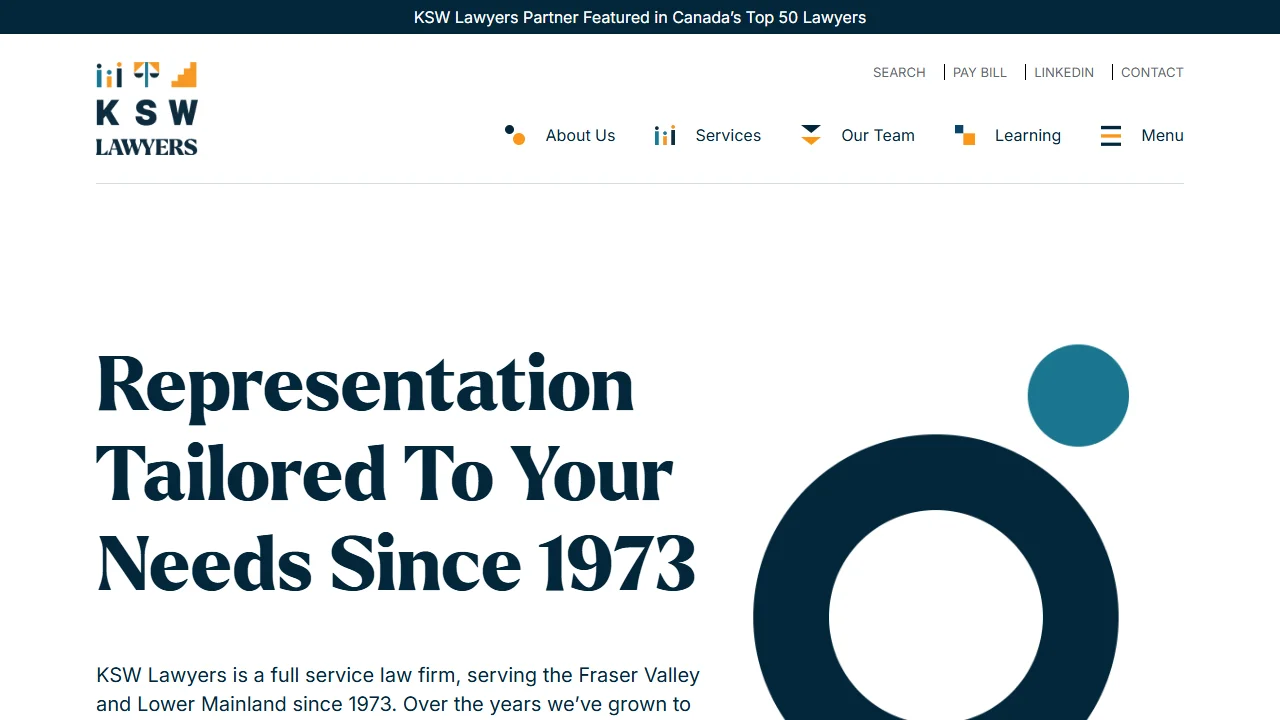Click the Learning squares icon

click(x=965, y=135)
